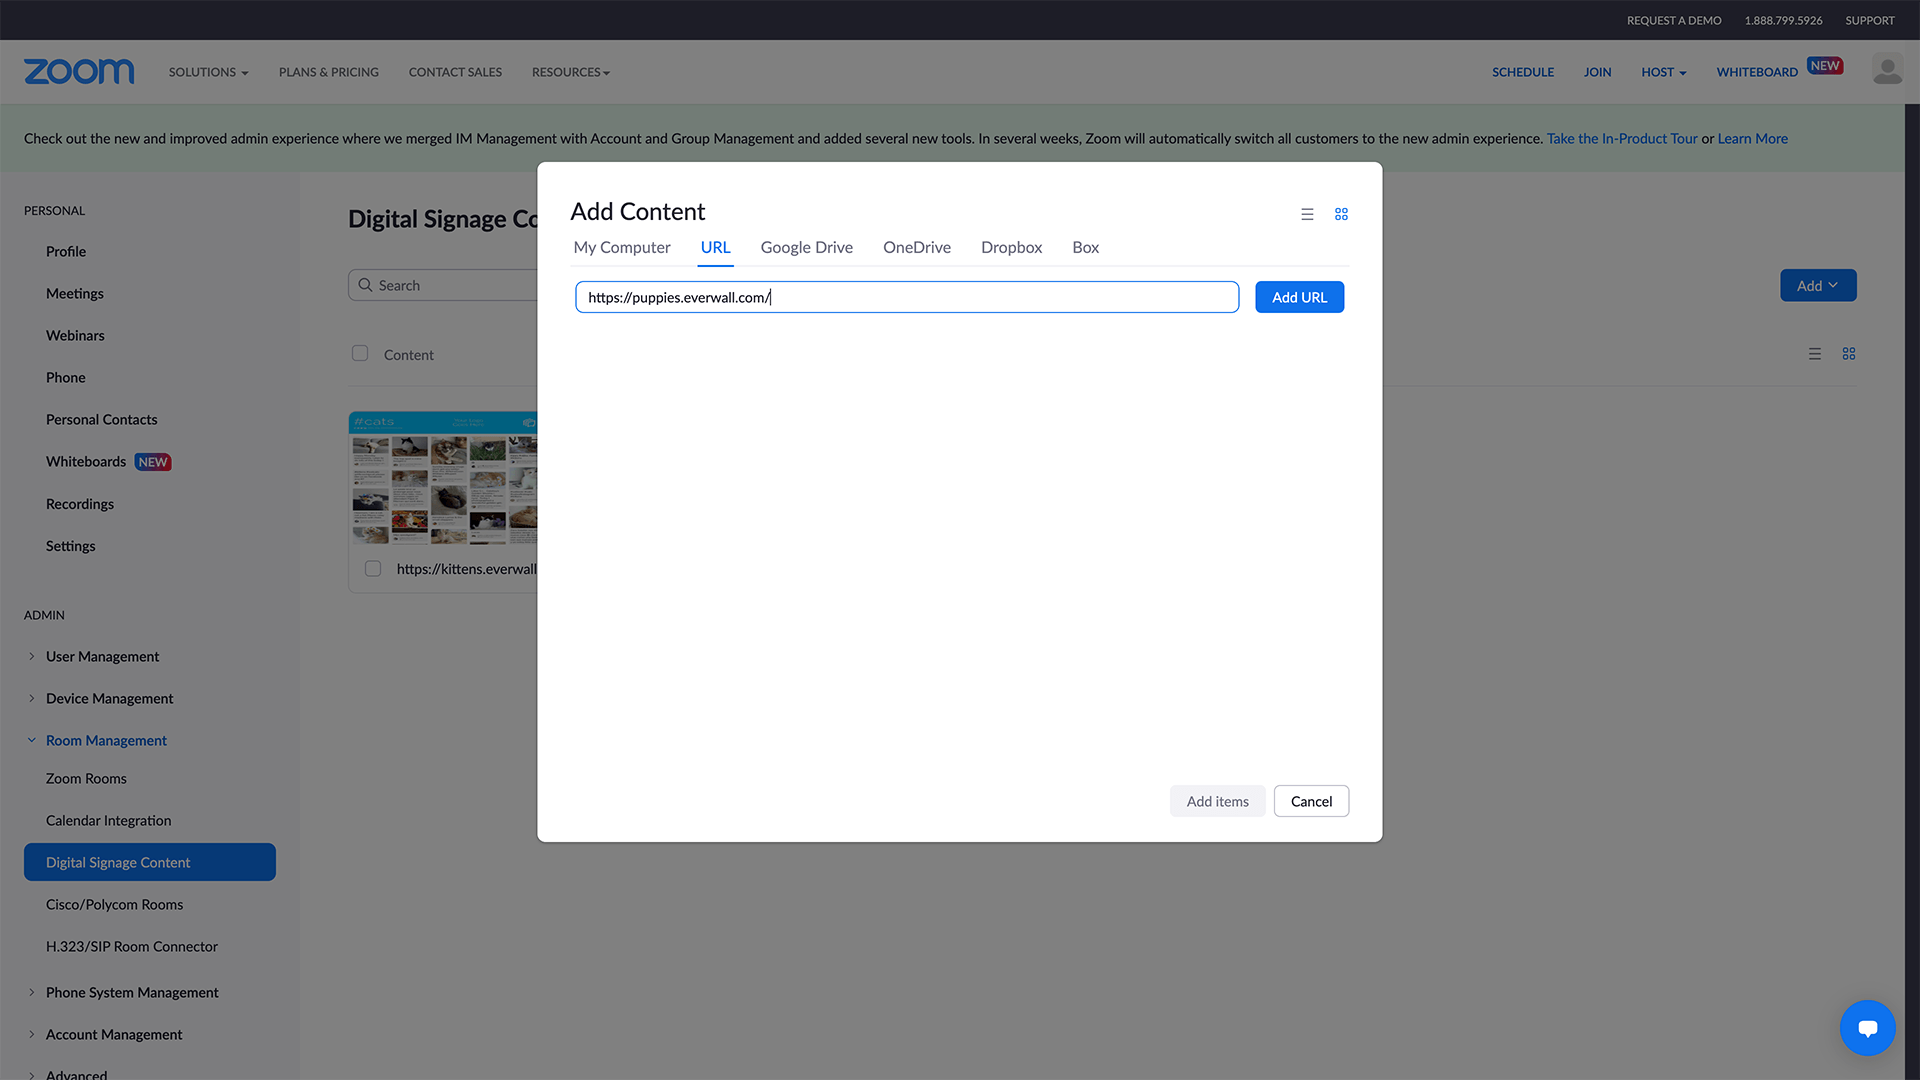Open the cats content thumbnail

click(x=443, y=478)
